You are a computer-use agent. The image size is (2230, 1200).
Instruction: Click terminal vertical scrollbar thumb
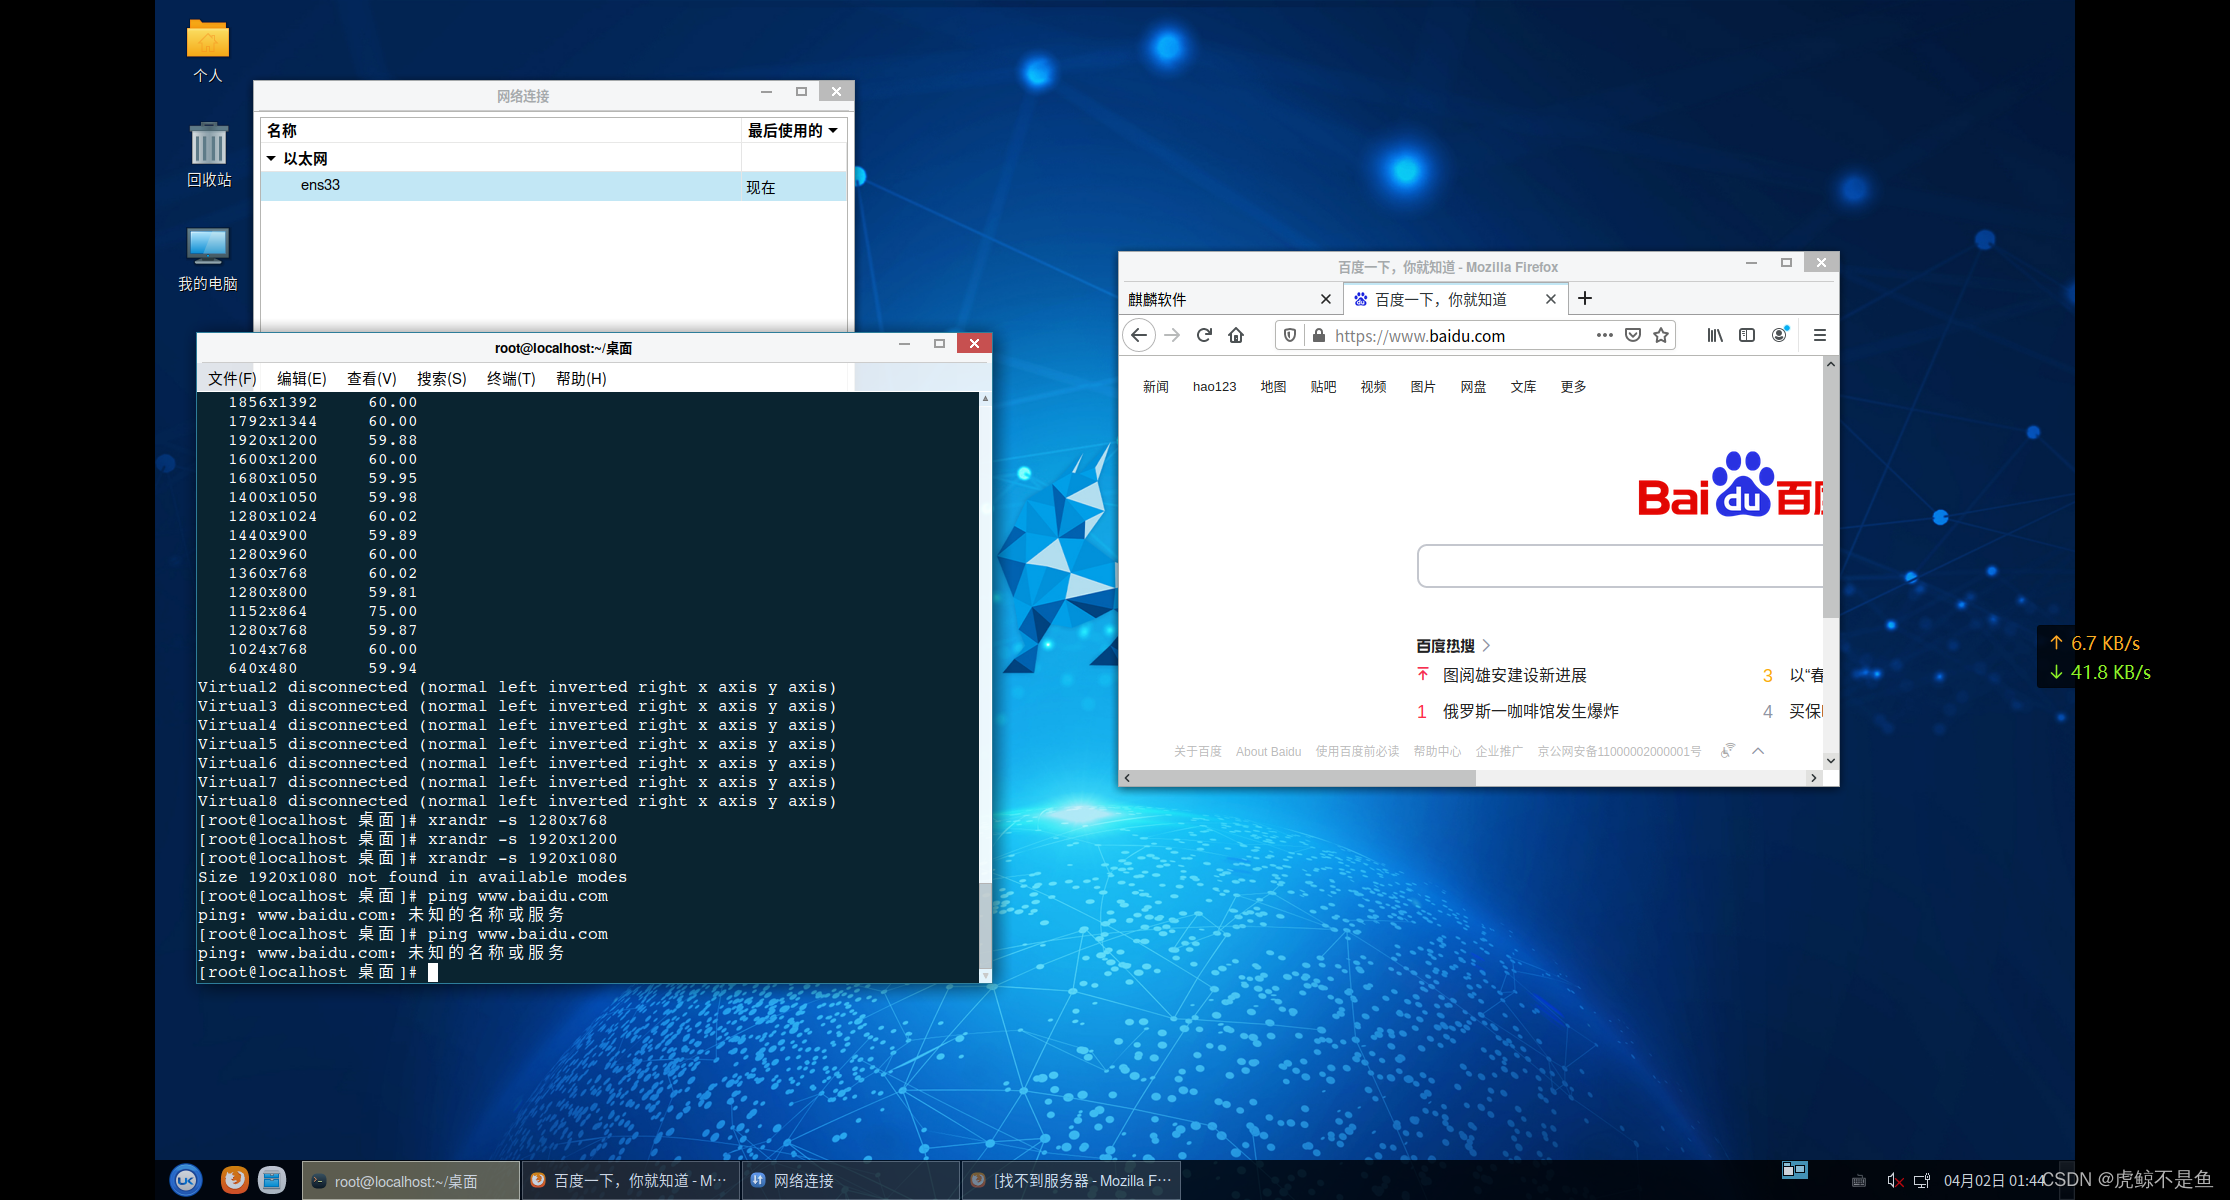point(985,924)
